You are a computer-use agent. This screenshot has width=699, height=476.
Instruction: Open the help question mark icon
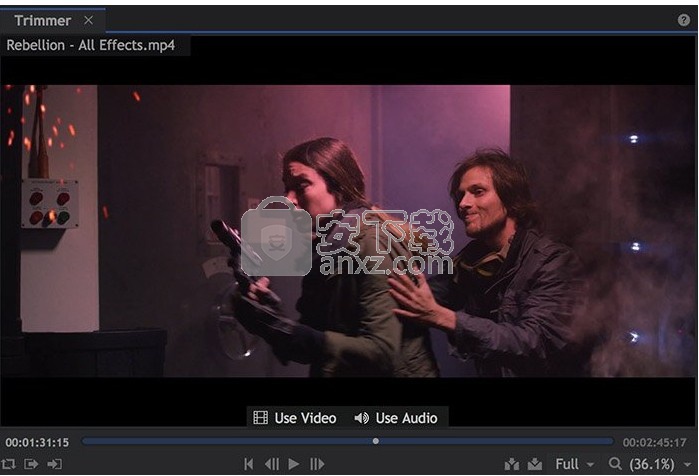(x=683, y=20)
